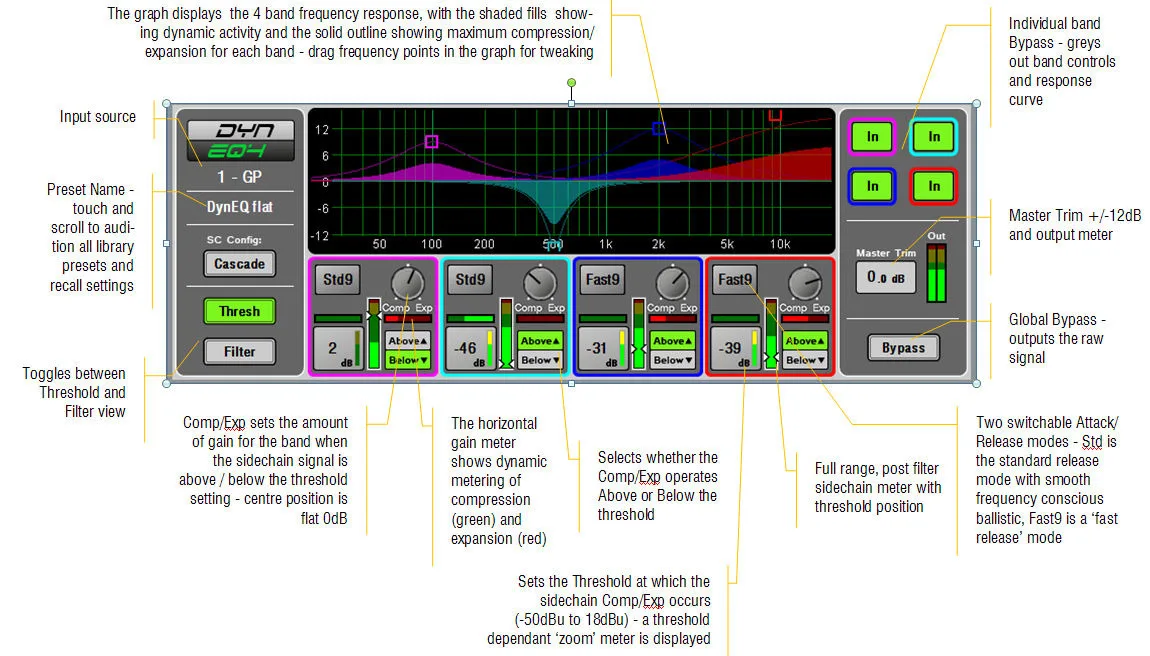This screenshot has height=656, width=1150.
Task: Select Above in the blue band
Action: click(673, 341)
